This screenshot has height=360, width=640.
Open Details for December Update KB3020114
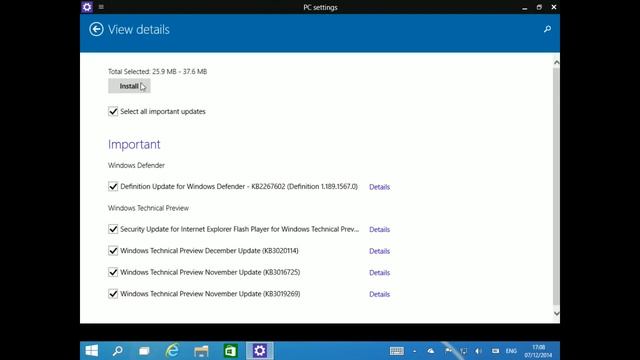click(380, 251)
